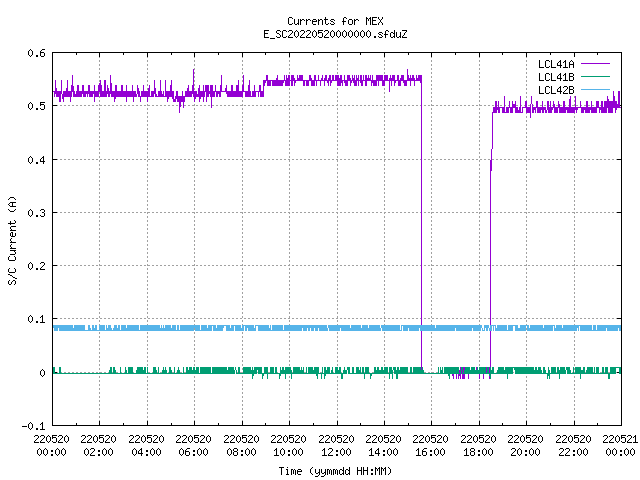Screen dimensions: 640x480
Task: Click the final x-axis tick "220521 00:00"
Action: tap(620, 446)
